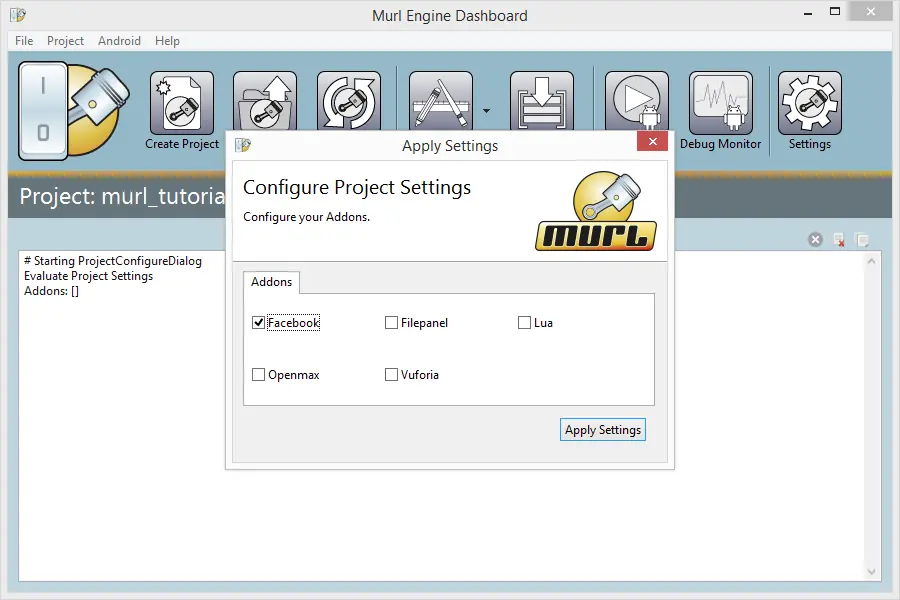The height and width of the screenshot is (600, 900).
Task: Enable the Openmax addon checkbox
Action: coord(258,374)
